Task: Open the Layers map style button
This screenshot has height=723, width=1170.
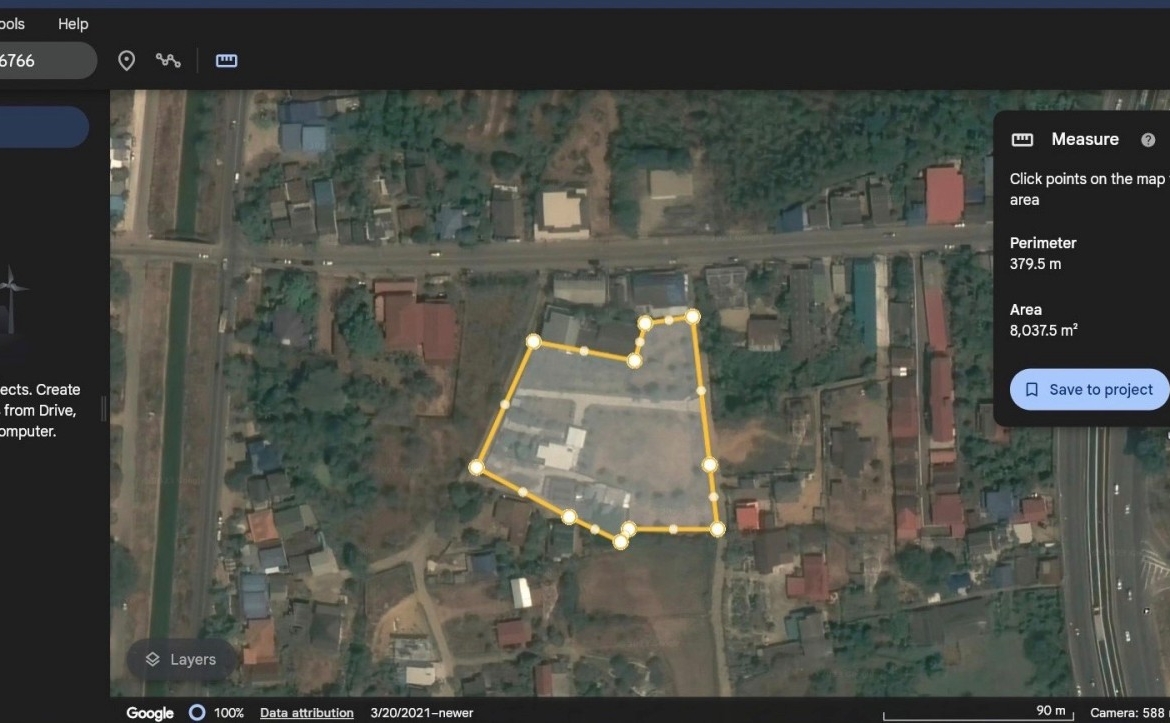Action: click(x=181, y=660)
